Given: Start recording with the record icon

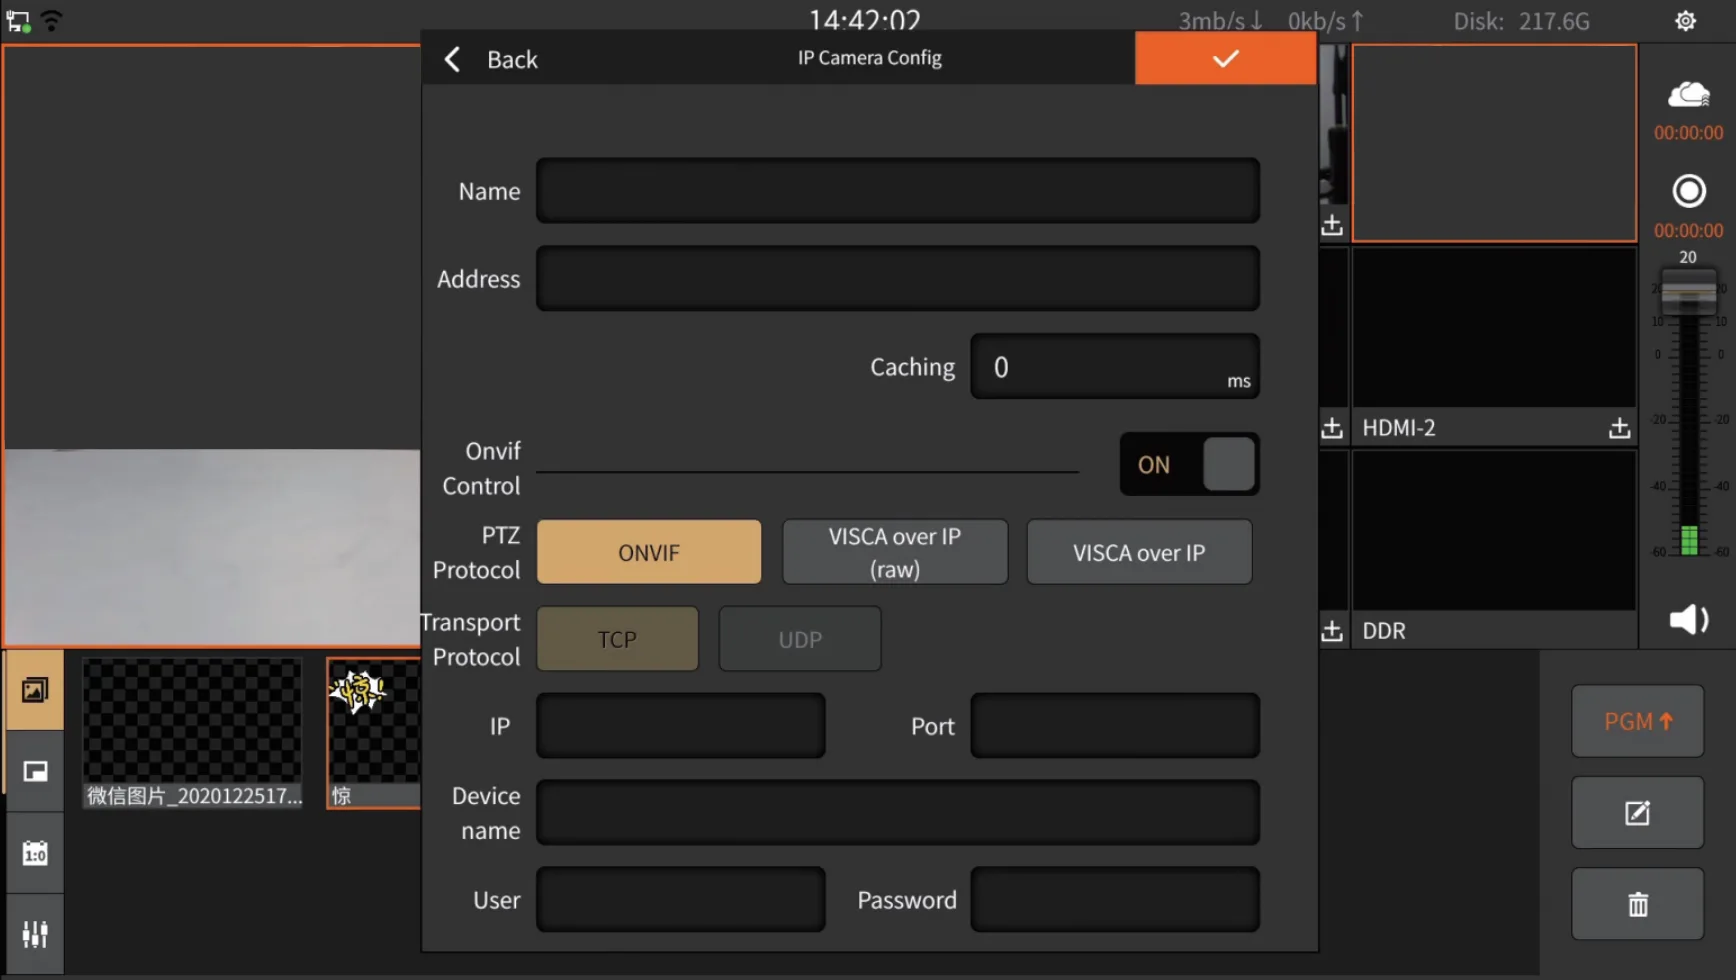Looking at the screenshot, I should click(x=1688, y=190).
